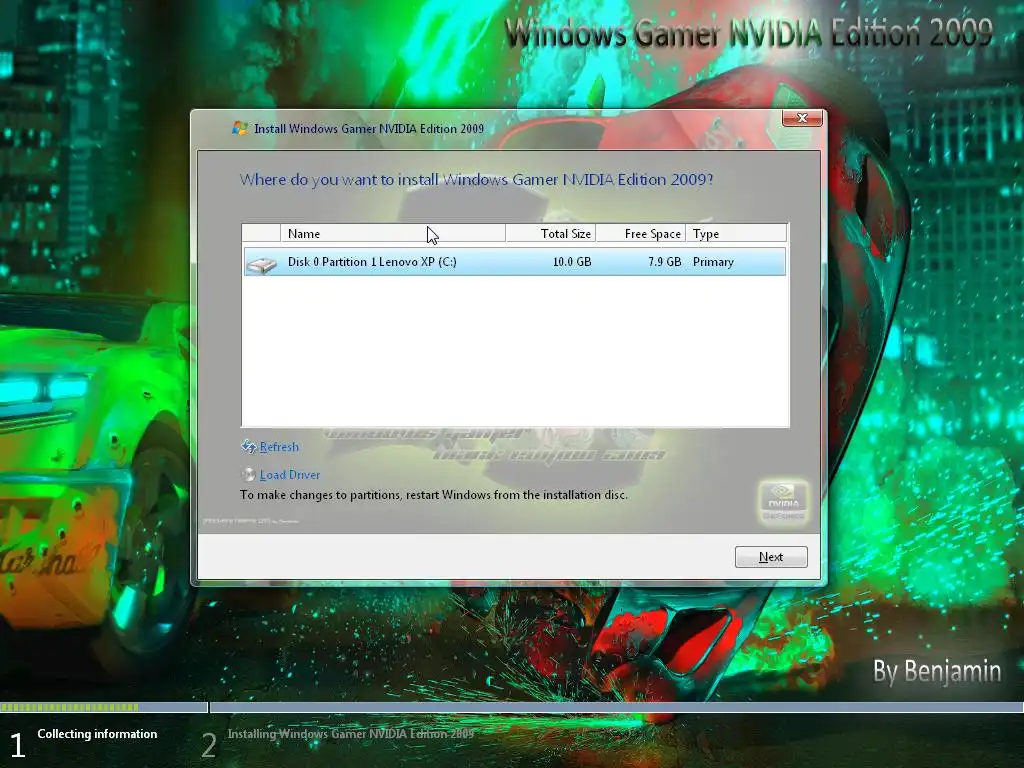Select Disk 0 Partition 1 Lenovo XP (C:)
This screenshot has height=768, width=1024.
point(515,262)
